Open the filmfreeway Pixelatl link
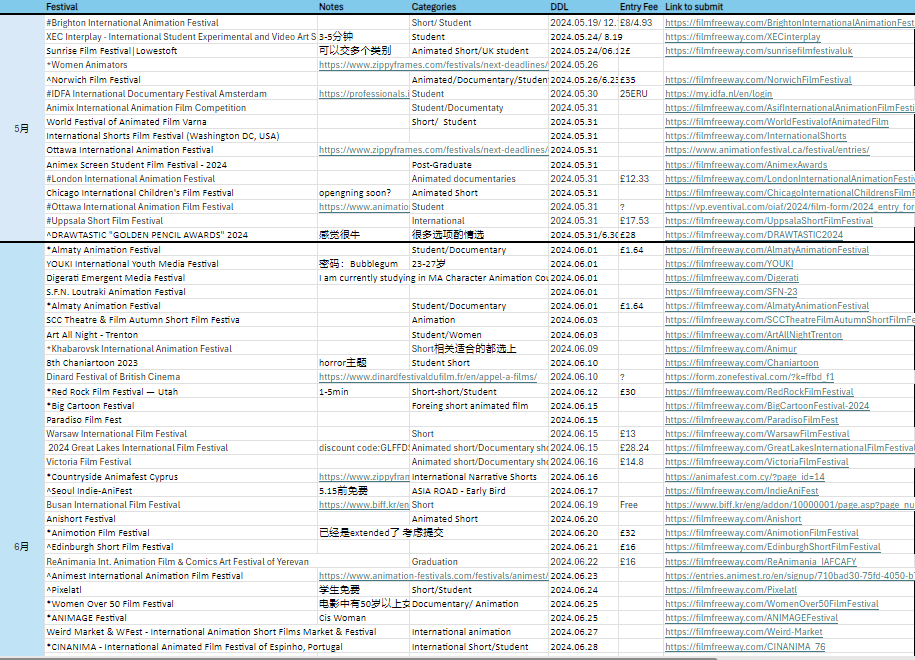The height and width of the screenshot is (660, 915). coord(731,590)
